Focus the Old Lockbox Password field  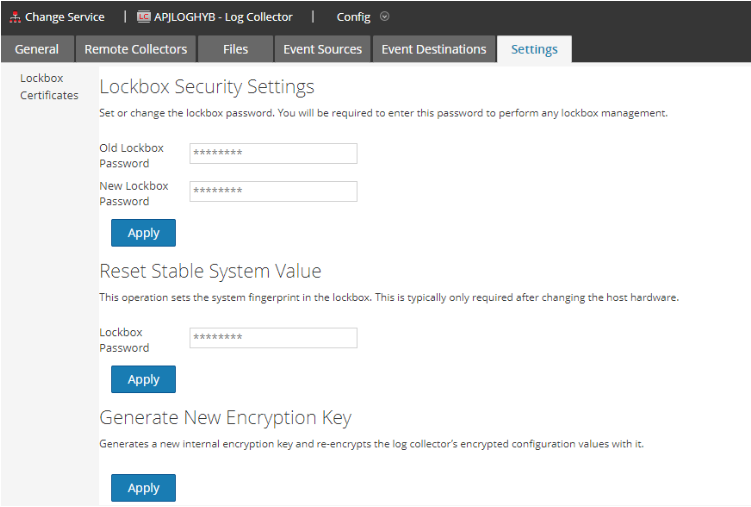273,154
